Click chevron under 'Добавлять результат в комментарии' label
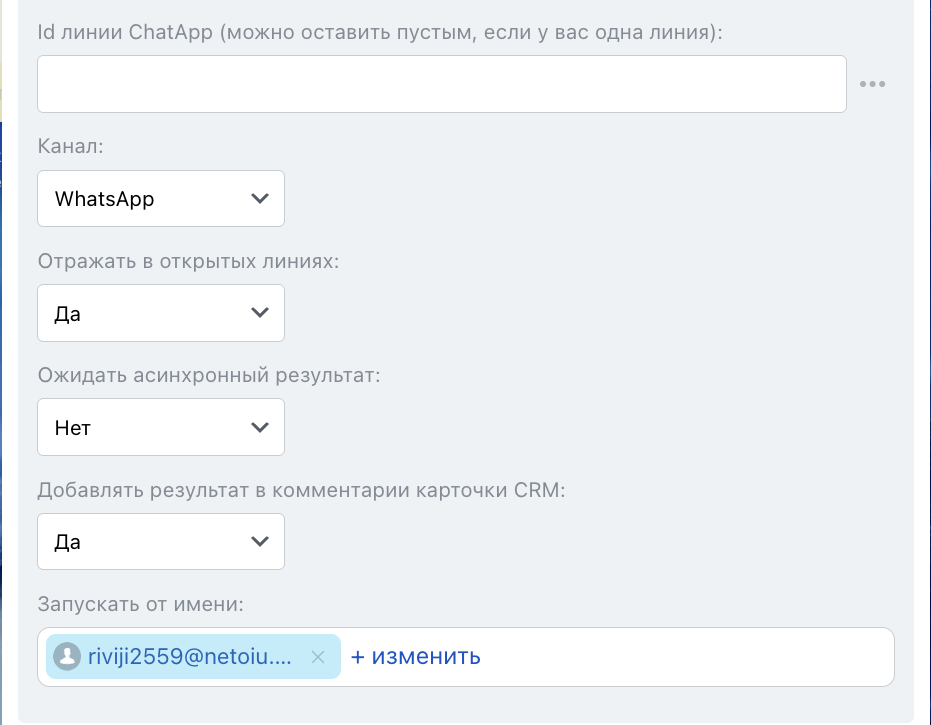Screen dimensions: 931x725 pyautogui.click(x=260, y=541)
